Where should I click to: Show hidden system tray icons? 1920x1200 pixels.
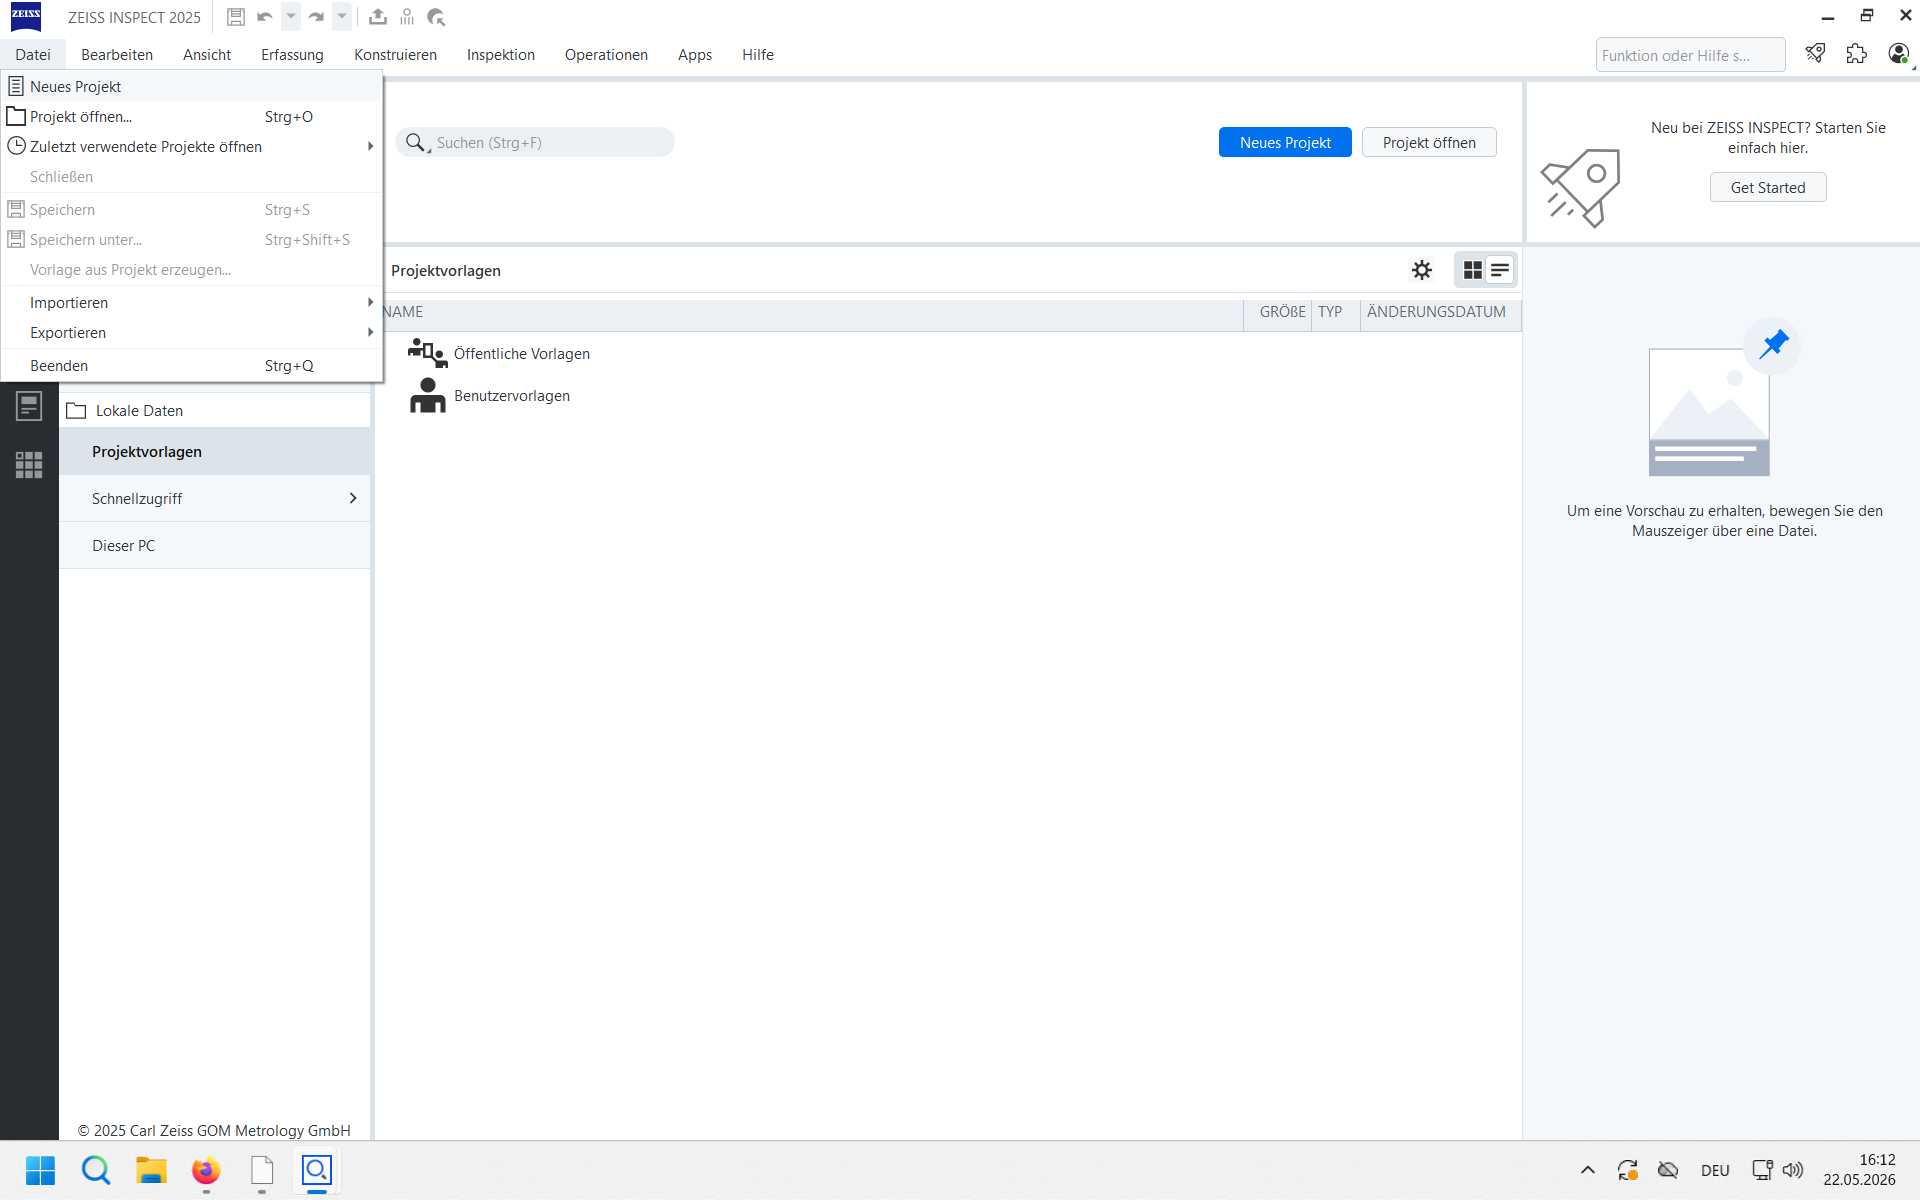click(1587, 1170)
